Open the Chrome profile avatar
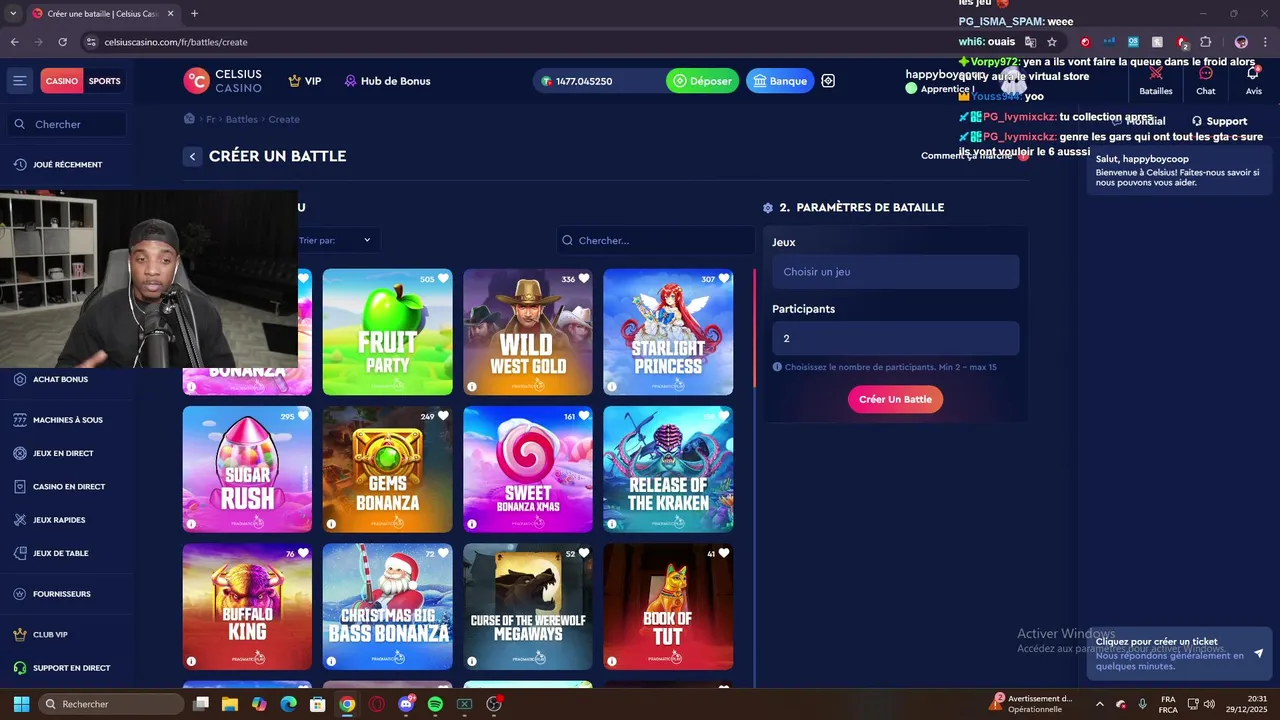This screenshot has height=720, width=1280. coord(1241,42)
